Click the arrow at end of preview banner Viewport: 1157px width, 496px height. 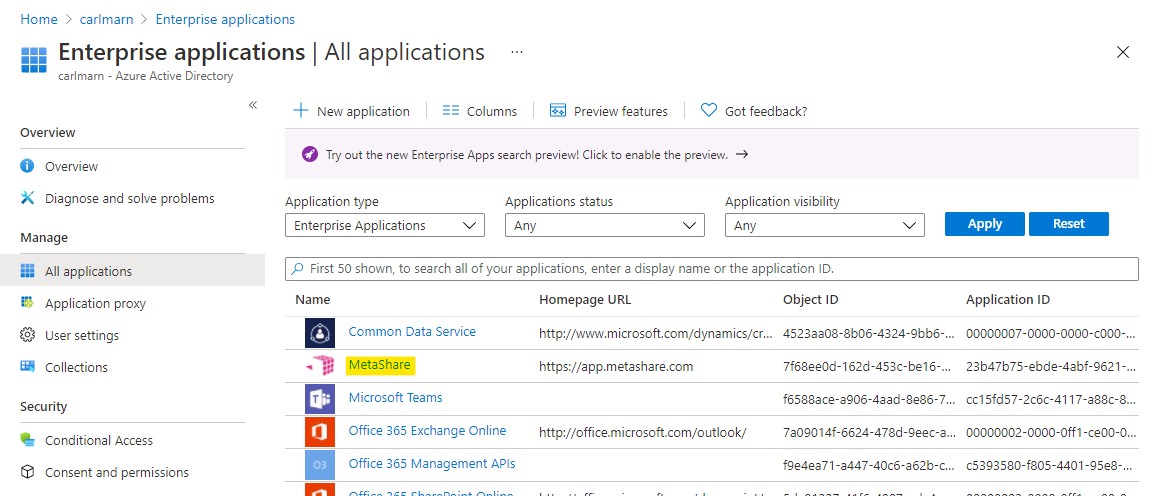click(742, 154)
